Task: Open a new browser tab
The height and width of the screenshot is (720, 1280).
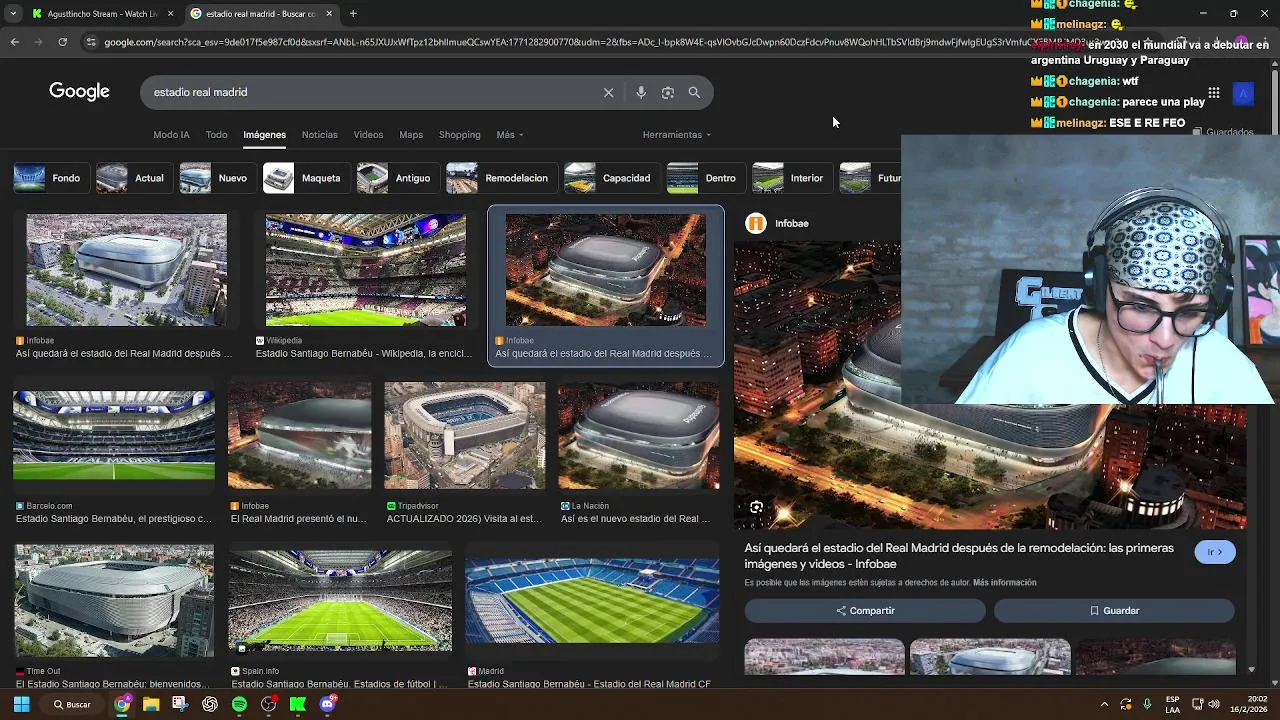Action: click(353, 14)
